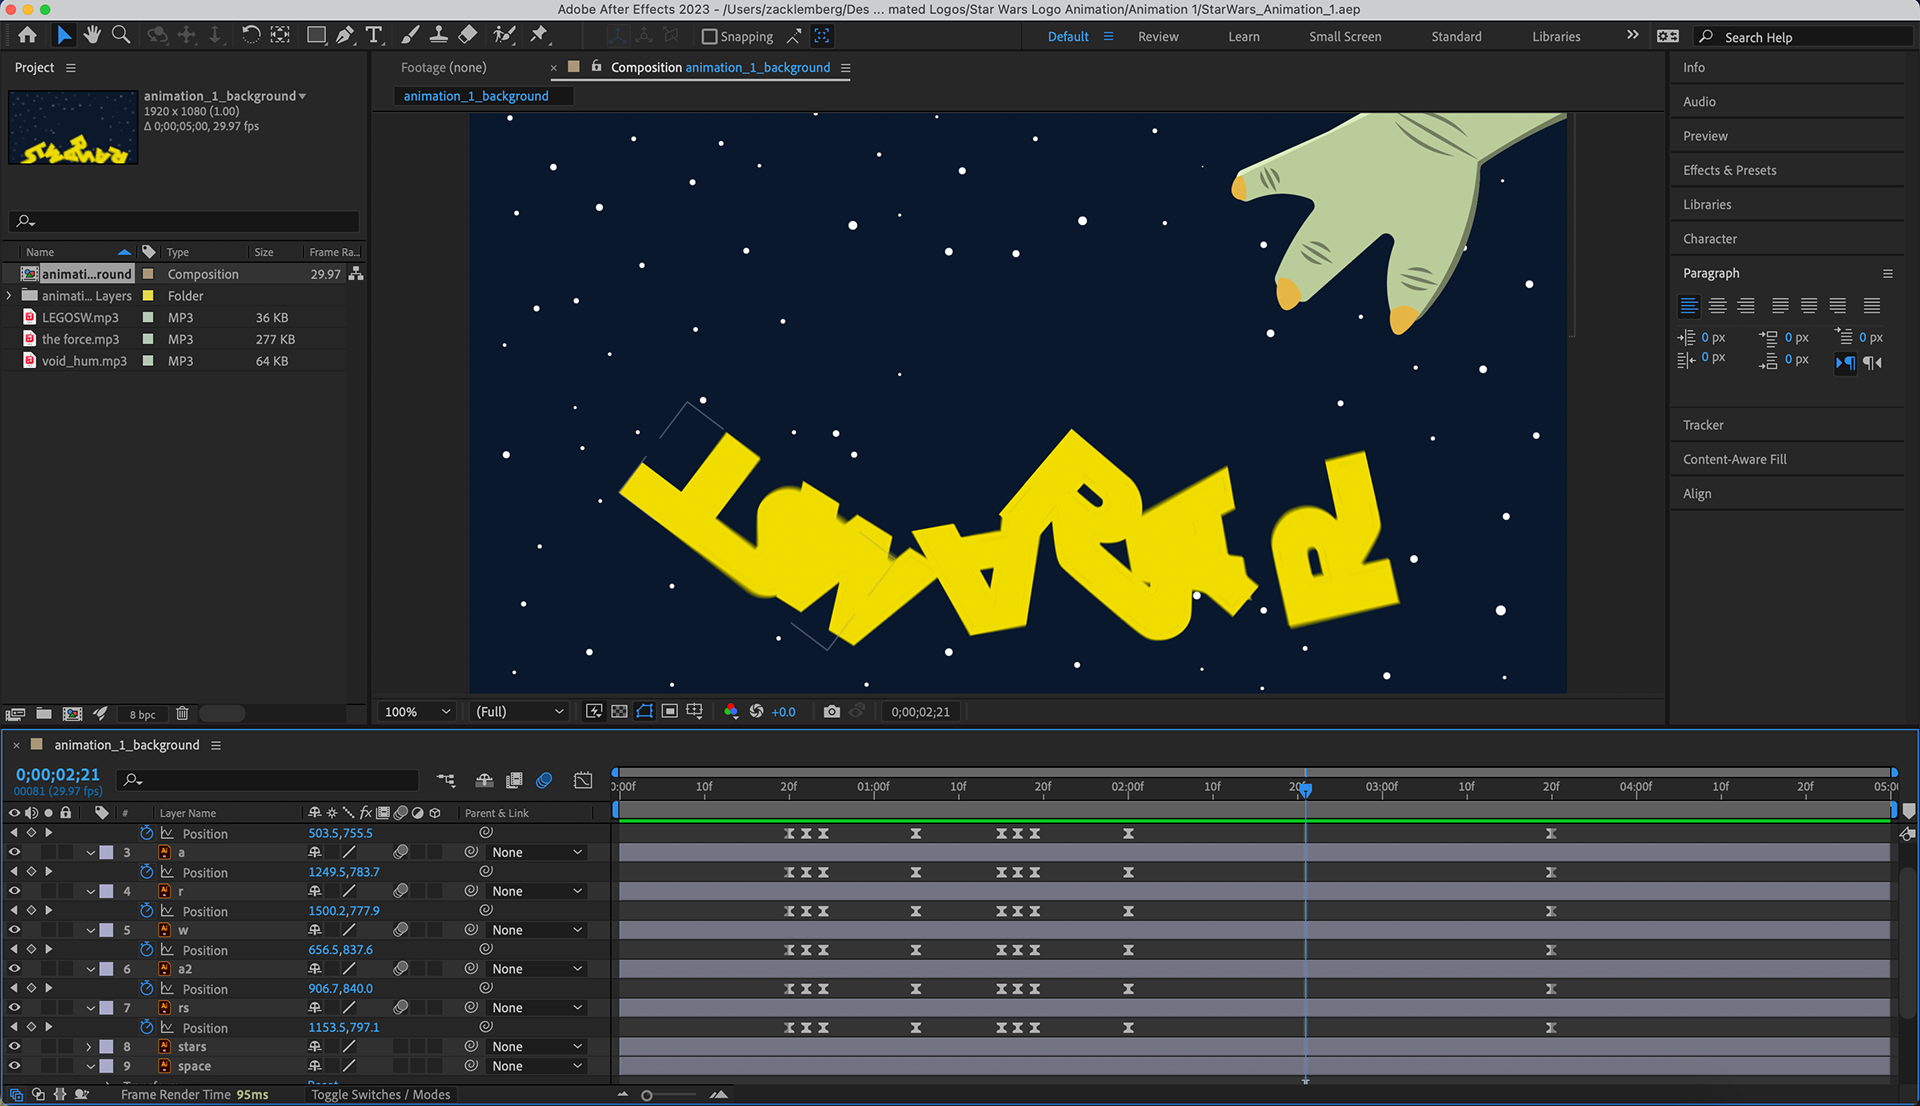Choose the Clone Stamp tool
Screen dimensions: 1920x1106
[438, 35]
